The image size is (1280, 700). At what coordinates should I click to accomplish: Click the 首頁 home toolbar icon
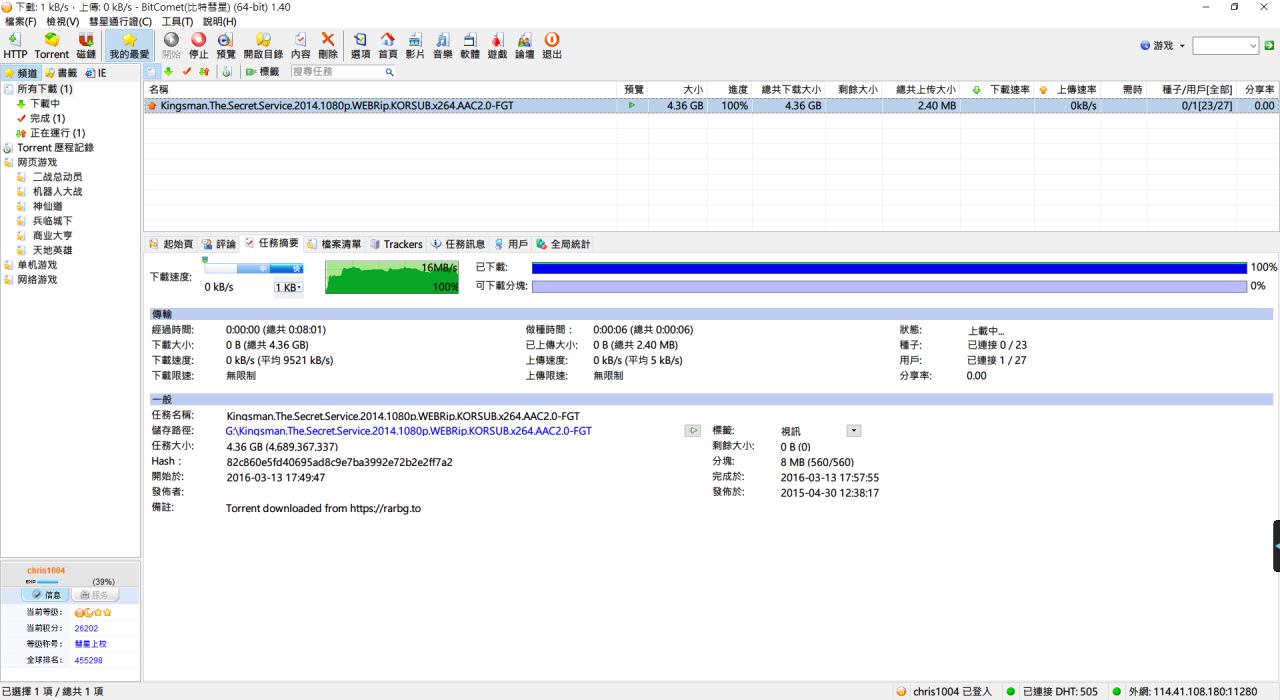point(388,46)
